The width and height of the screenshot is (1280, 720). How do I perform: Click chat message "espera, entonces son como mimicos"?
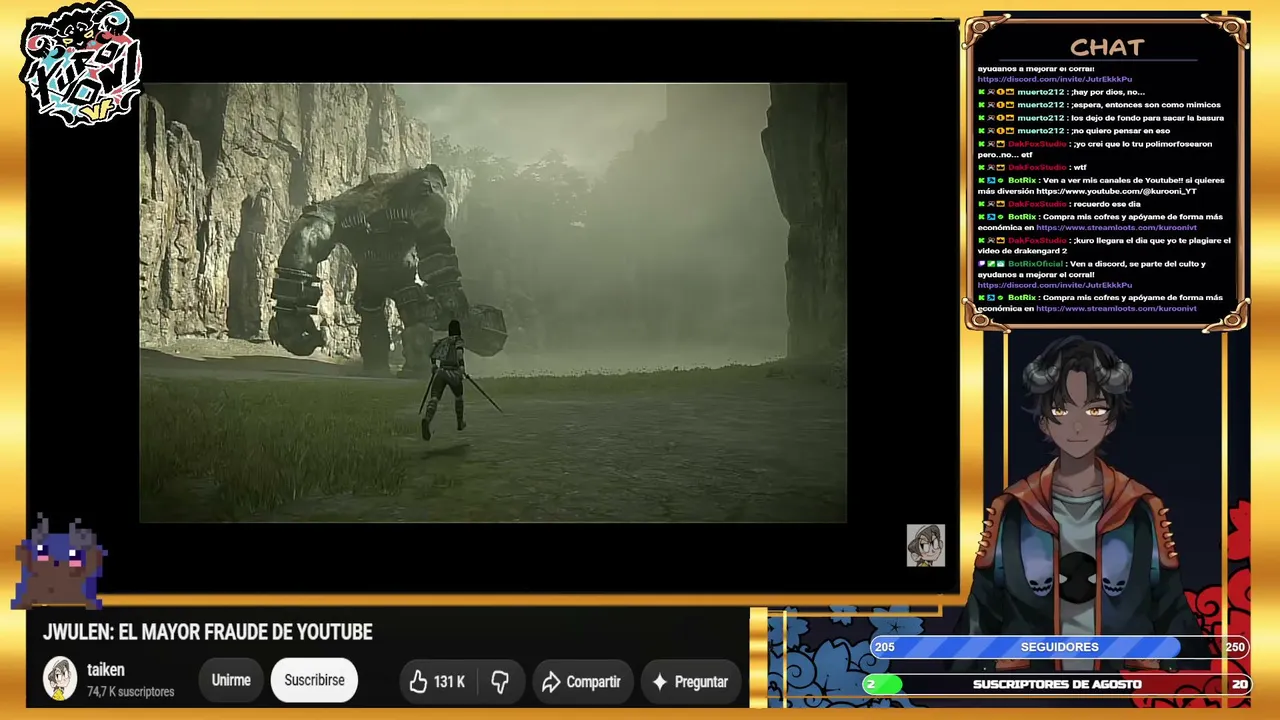[1146, 105]
